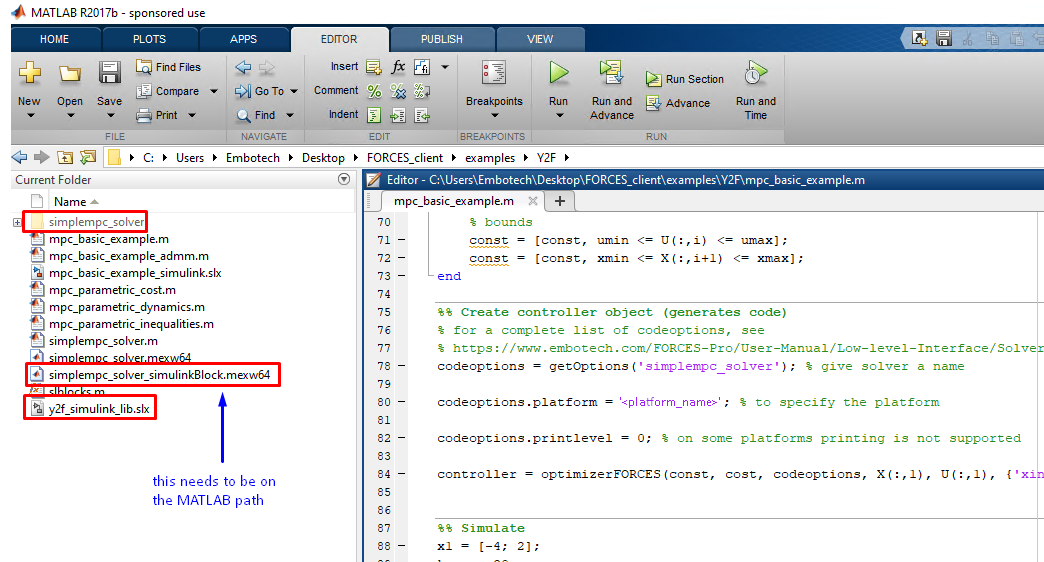Switch to the HOME ribbon tab
The width and height of the screenshot is (1044, 562).
pyautogui.click(x=54, y=39)
